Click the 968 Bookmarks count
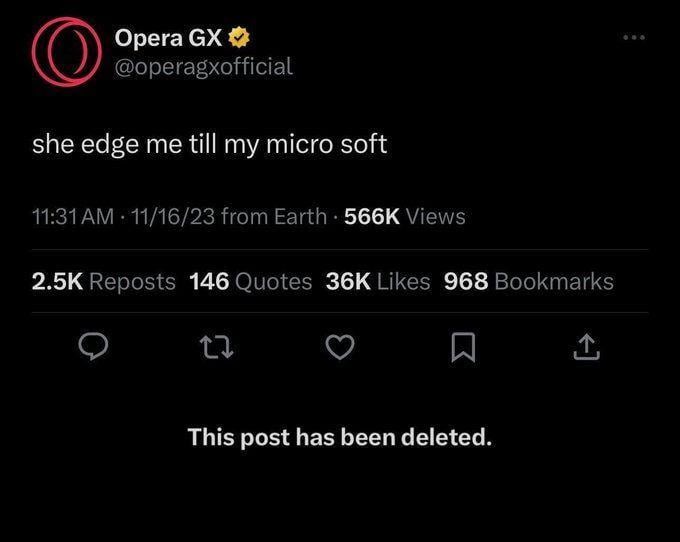680x542 pixels. click(528, 281)
